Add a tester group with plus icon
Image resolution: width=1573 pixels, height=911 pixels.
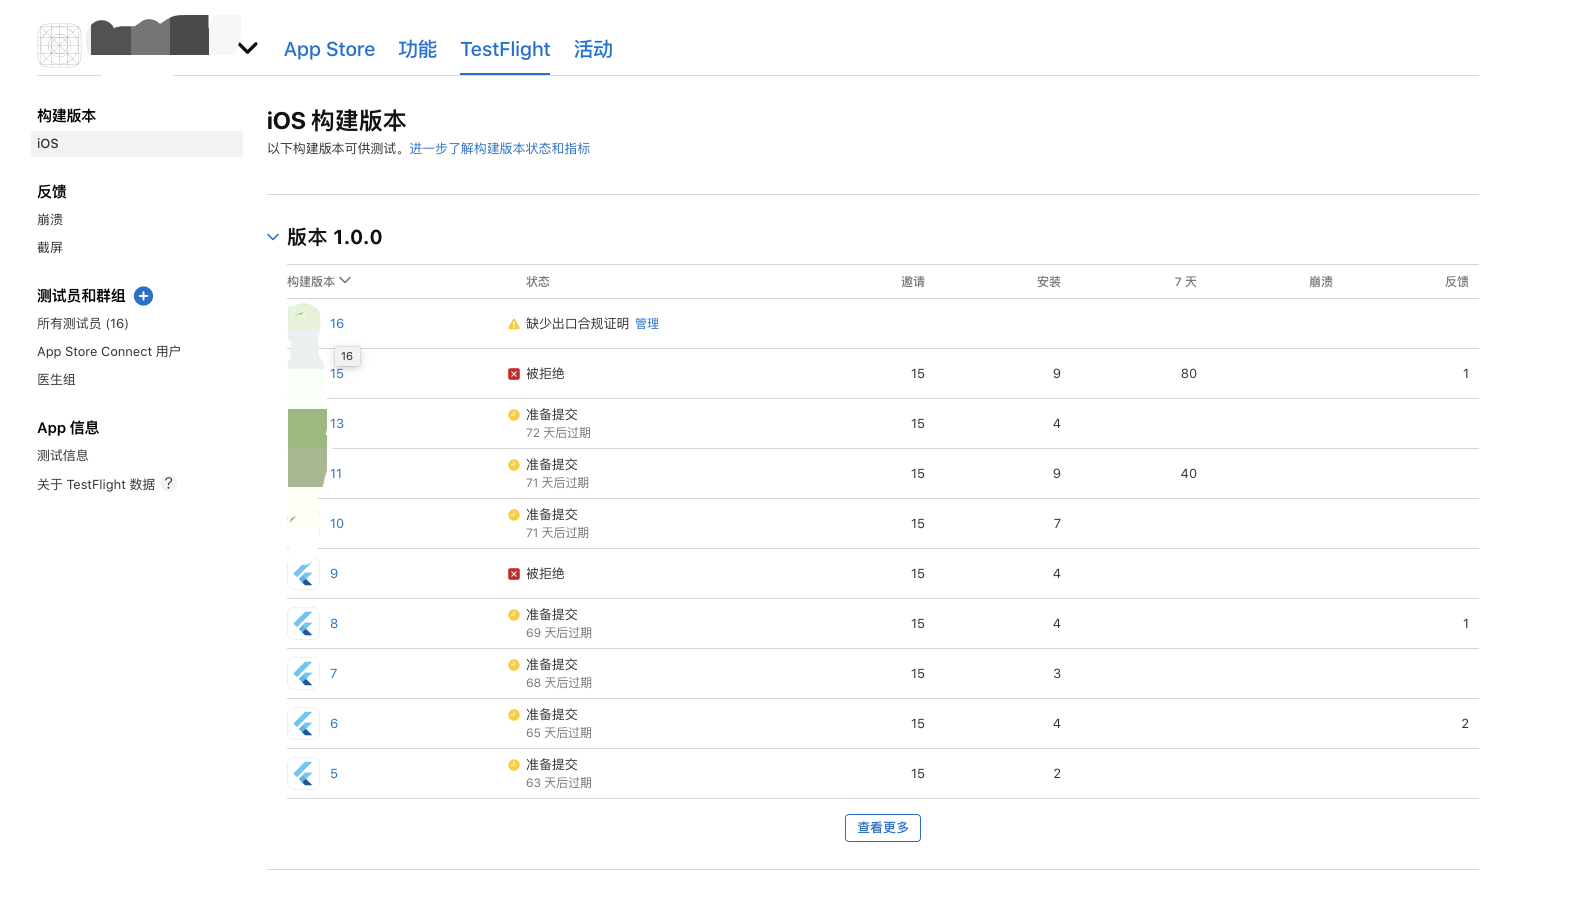[143, 296]
